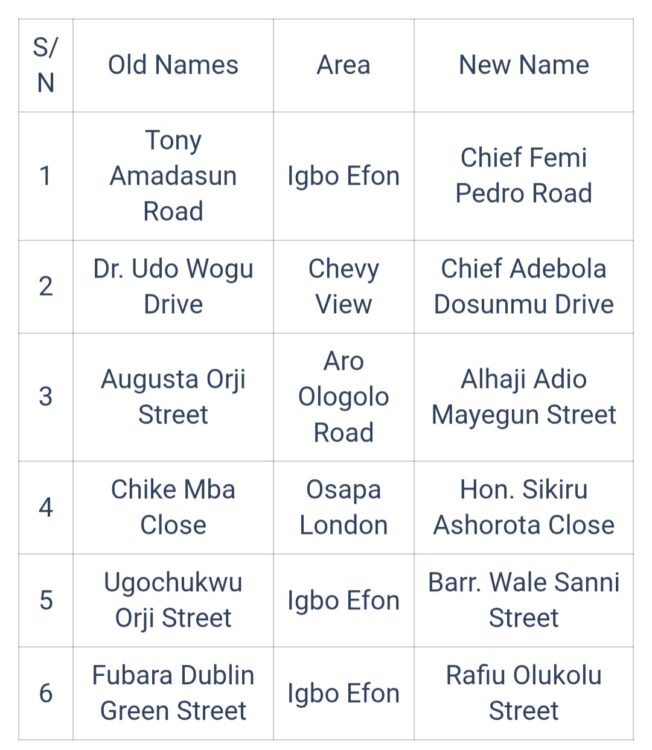The height and width of the screenshot is (750, 652).
Task: Select "Hon. Sikiru Ashorota Close" cell
Action: [x=523, y=507]
